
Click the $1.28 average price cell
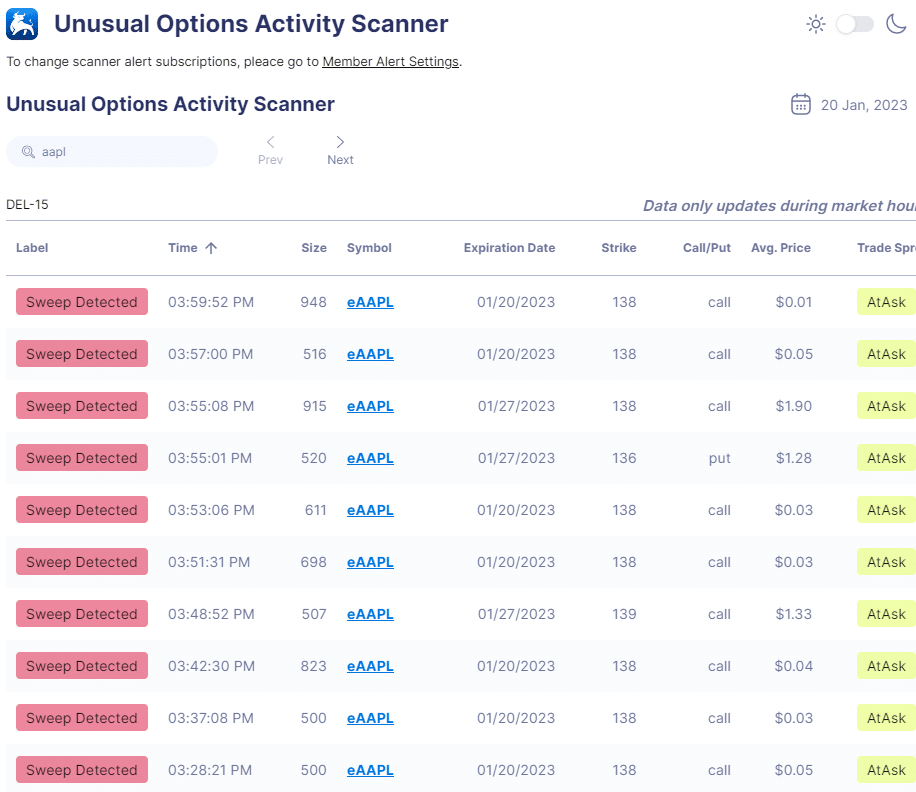[x=793, y=458]
